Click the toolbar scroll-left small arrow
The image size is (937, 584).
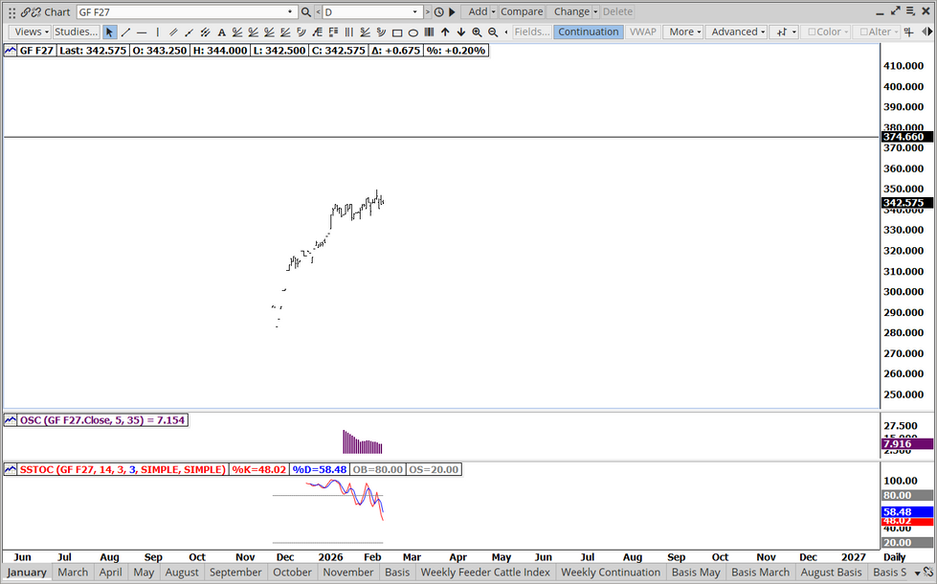pos(507,32)
